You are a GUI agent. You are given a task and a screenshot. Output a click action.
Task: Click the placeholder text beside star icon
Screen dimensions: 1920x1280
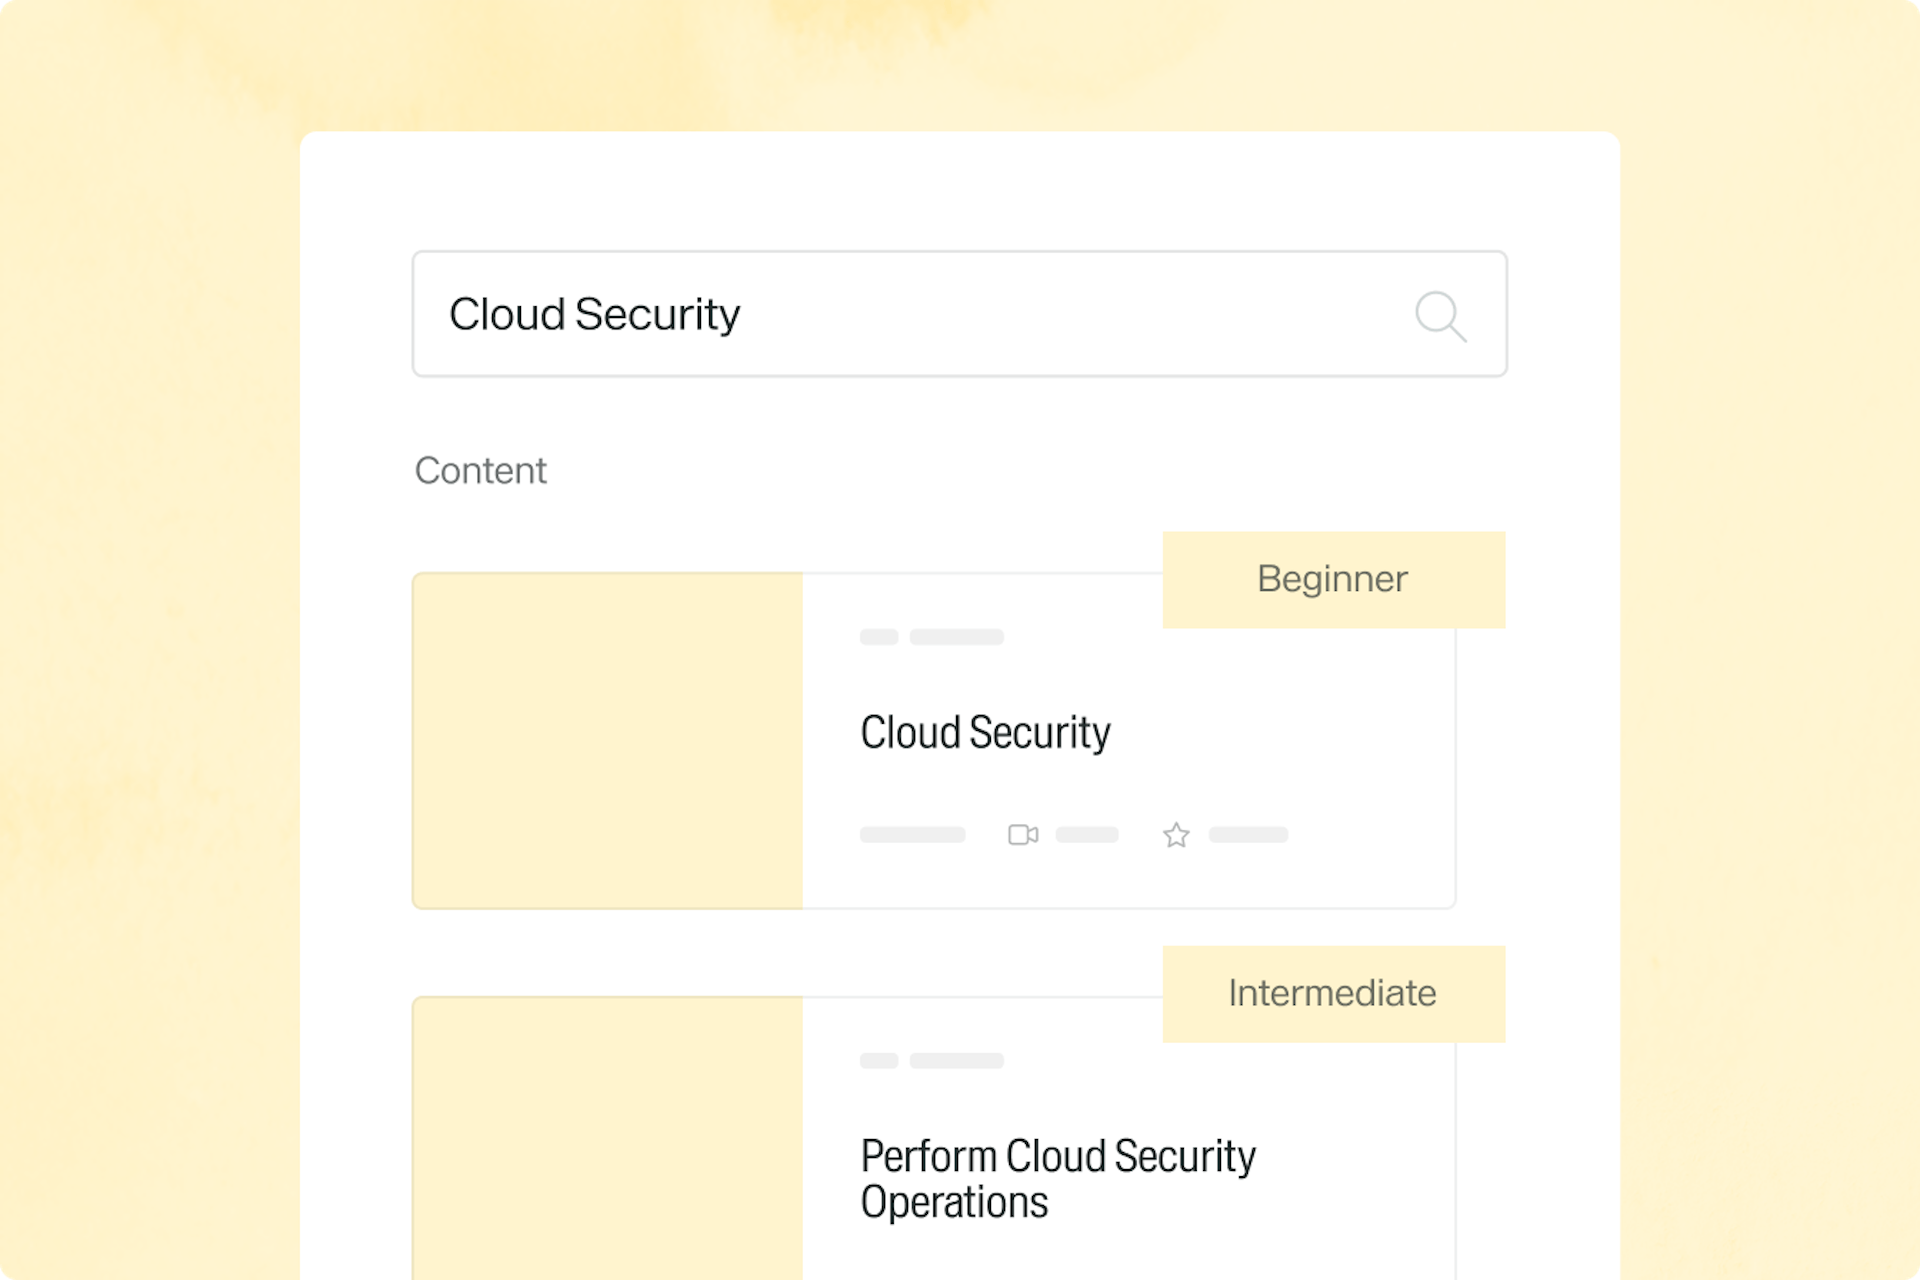tap(1248, 835)
